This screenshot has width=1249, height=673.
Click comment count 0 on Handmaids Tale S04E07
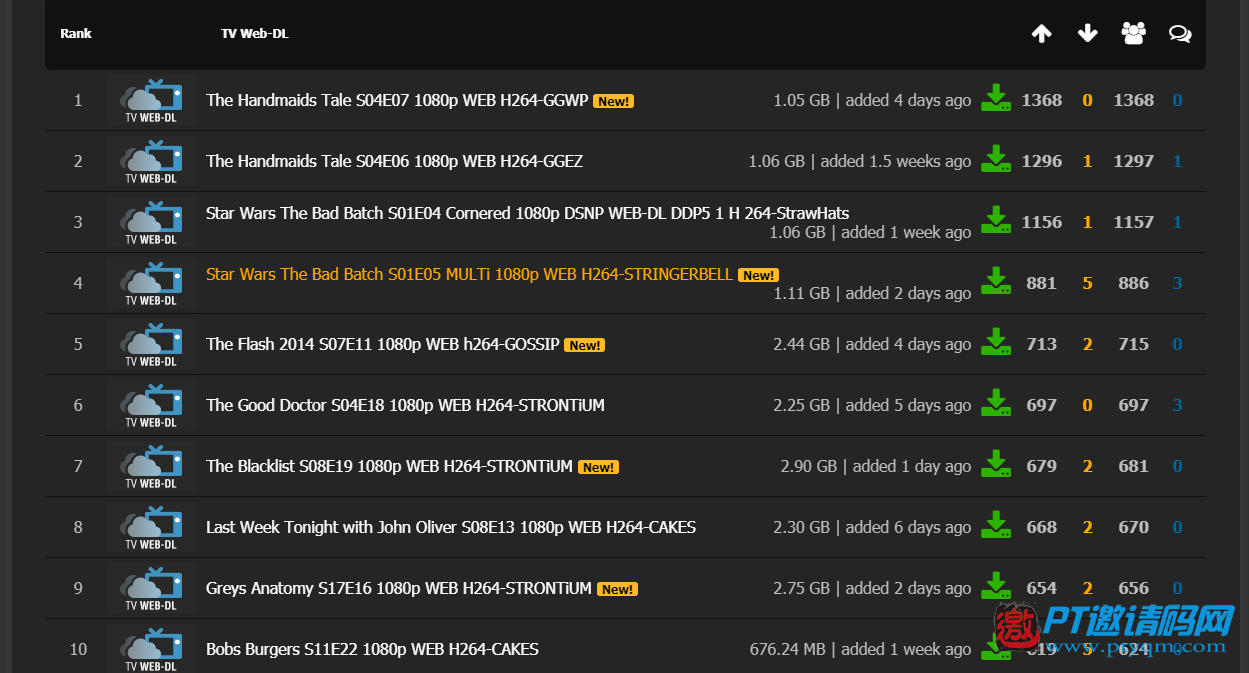click(1177, 100)
